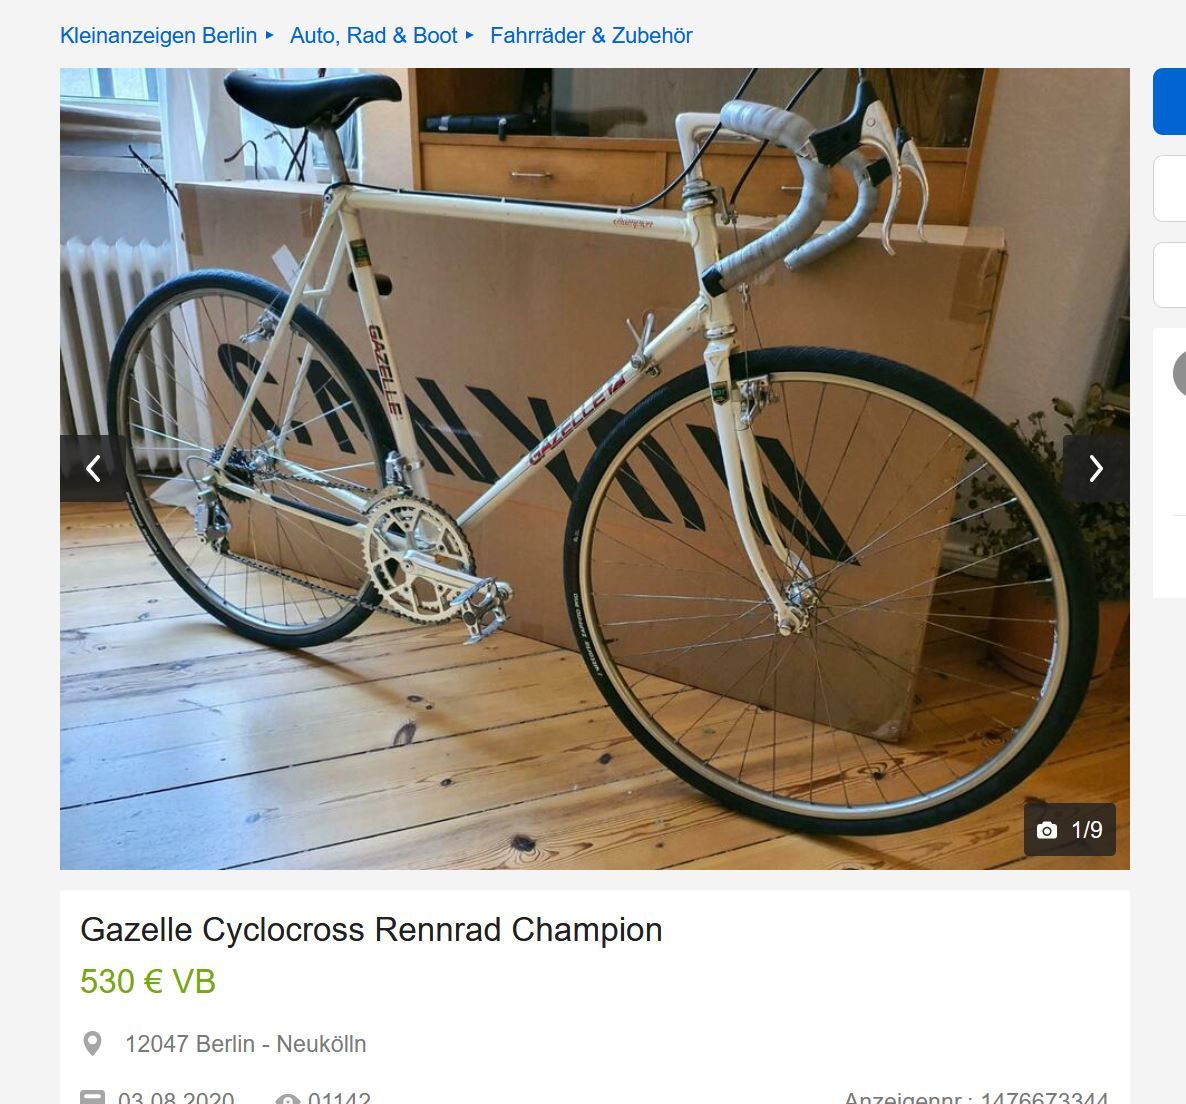Open the Fahrräder & Zubehör category
The width and height of the screenshot is (1186, 1104).
pyautogui.click(x=591, y=36)
